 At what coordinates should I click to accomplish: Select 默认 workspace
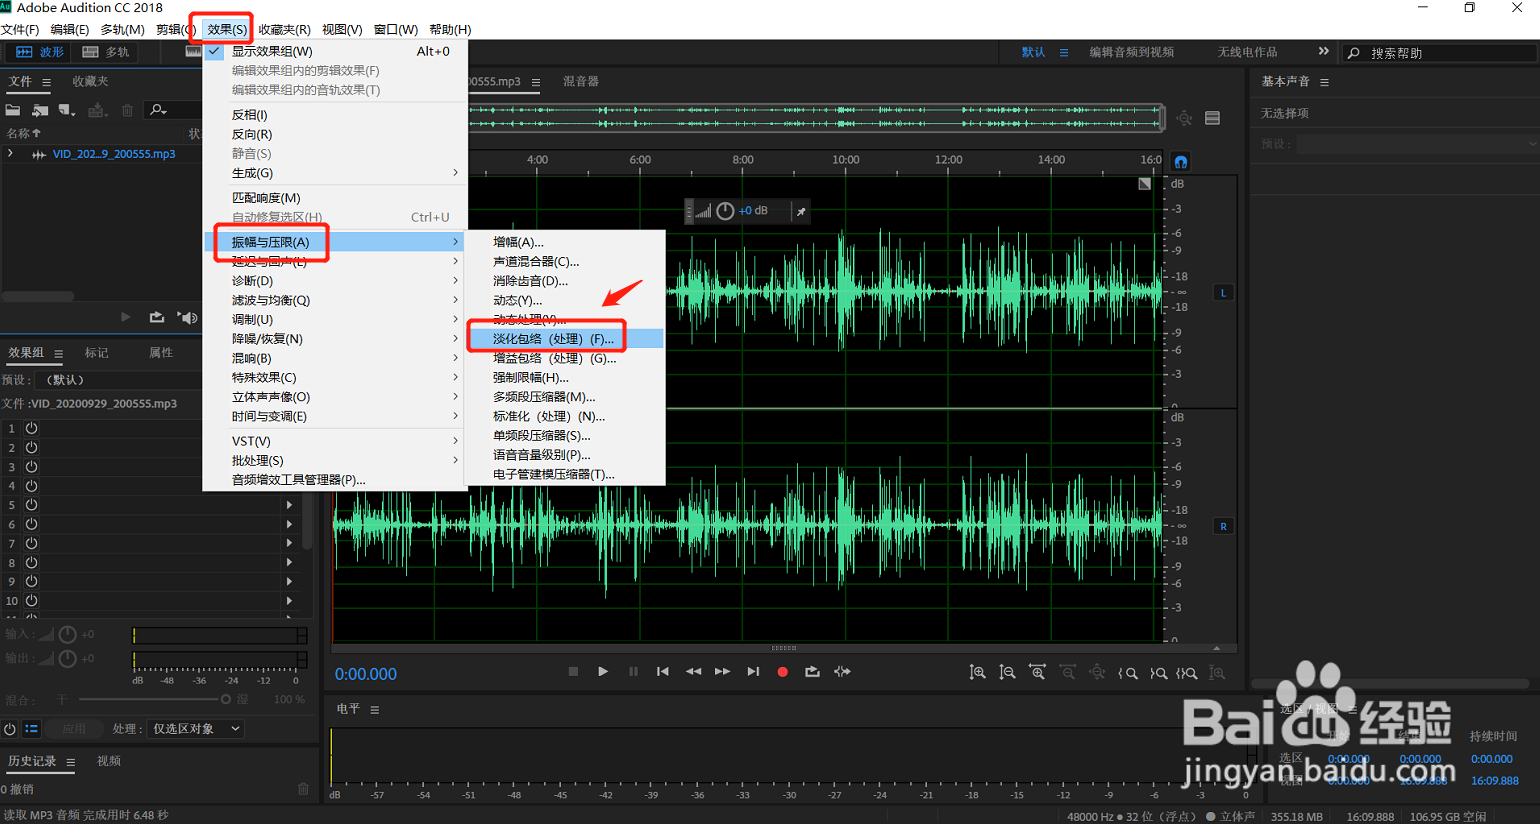(x=1033, y=52)
